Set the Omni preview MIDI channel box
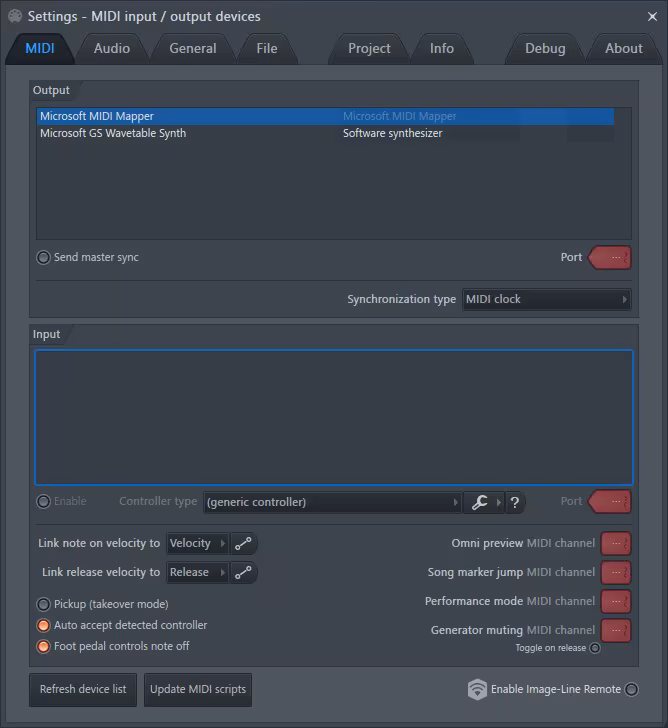 (x=616, y=544)
